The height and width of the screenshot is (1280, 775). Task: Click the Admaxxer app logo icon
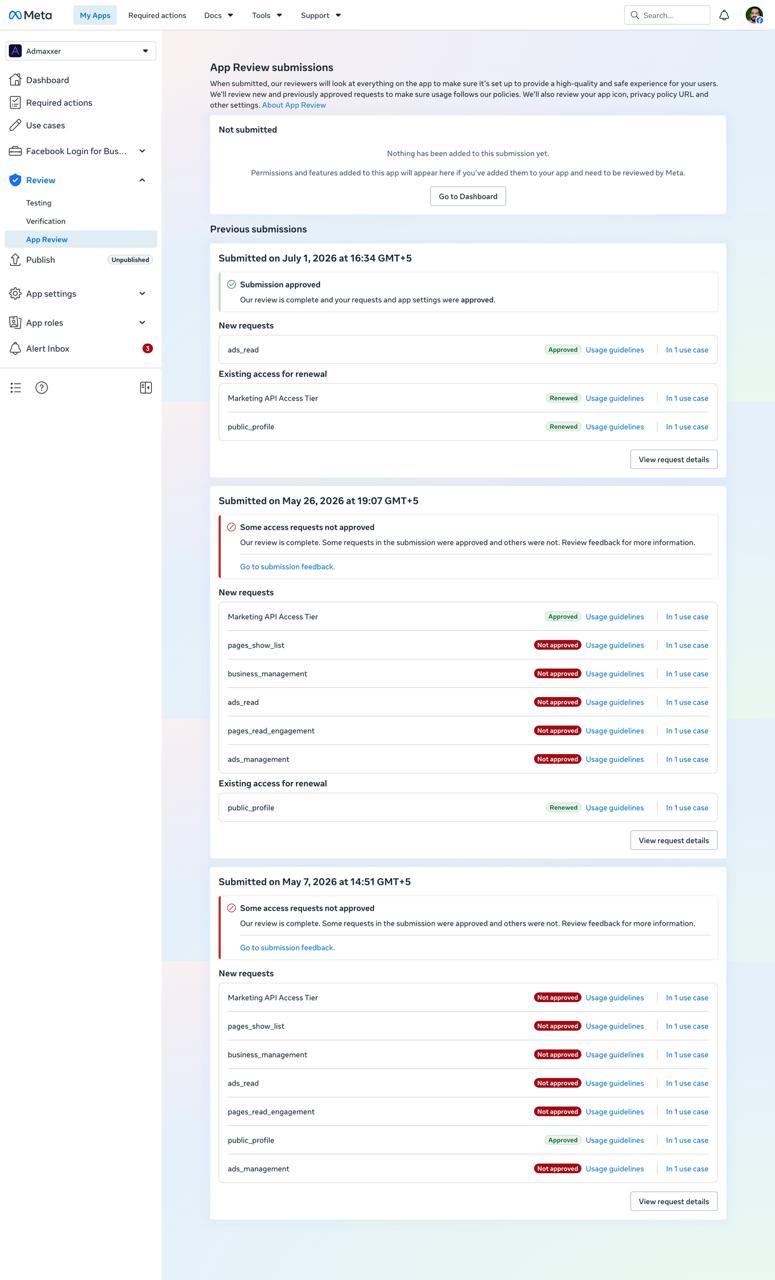point(15,51)
